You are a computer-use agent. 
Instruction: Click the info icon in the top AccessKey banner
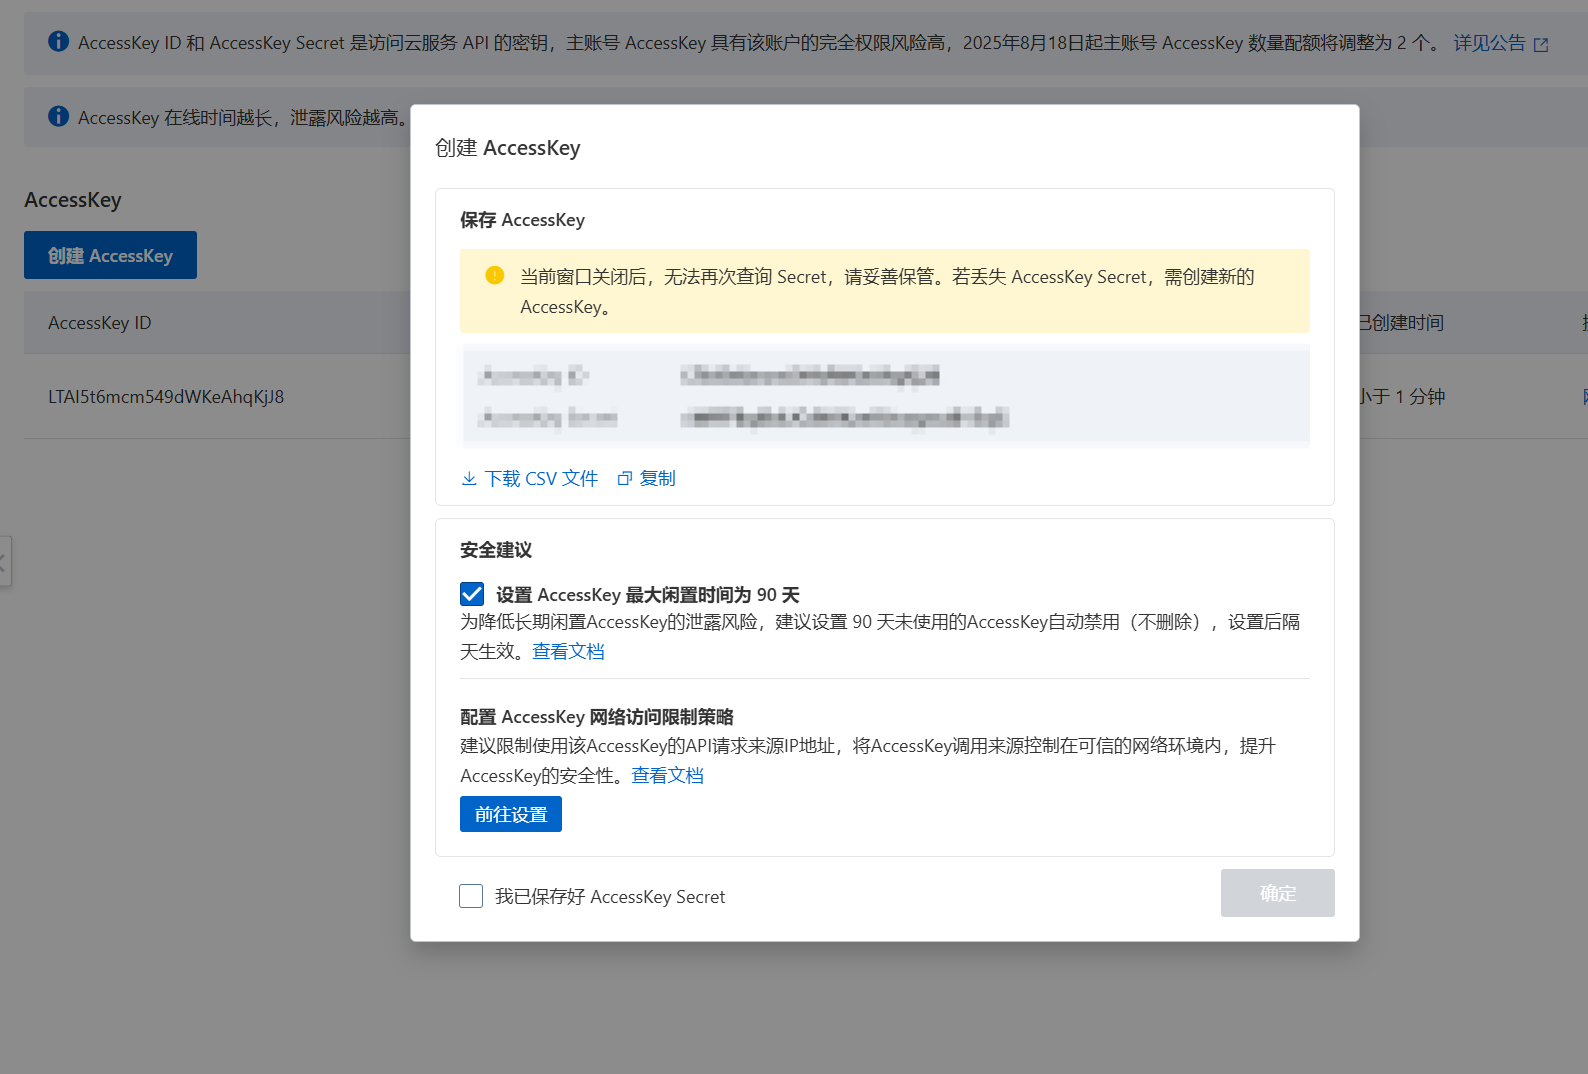click(59, 41)
